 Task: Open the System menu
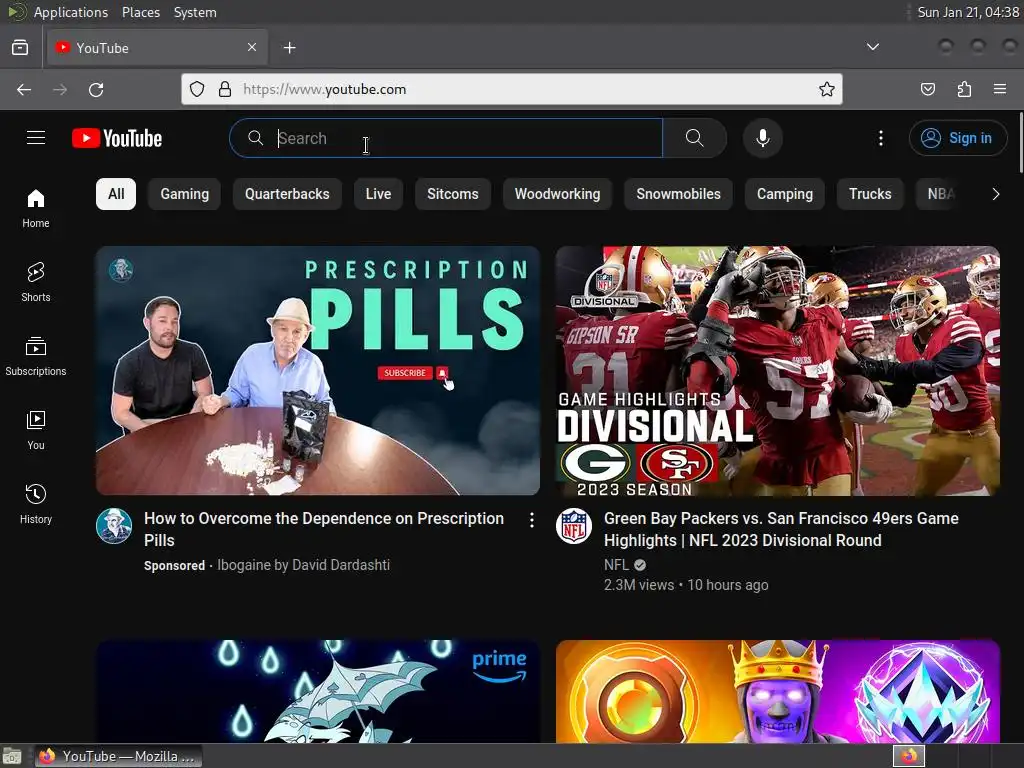pos(195,12)
